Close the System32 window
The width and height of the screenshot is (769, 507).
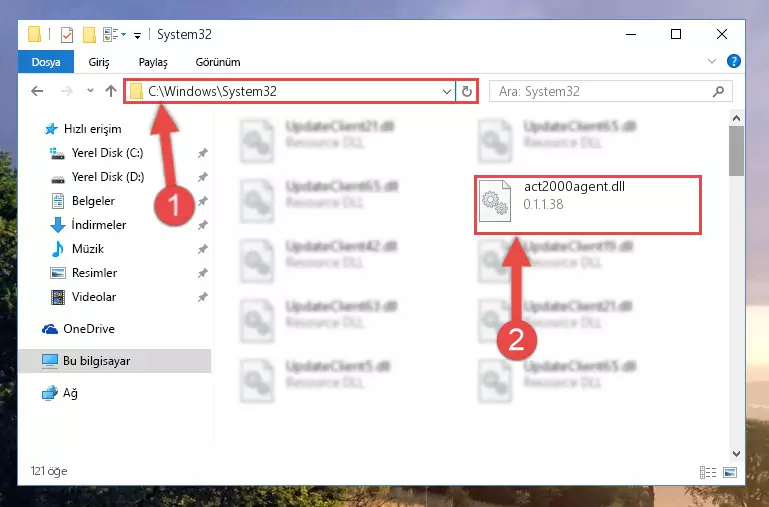tap(721, 34)
